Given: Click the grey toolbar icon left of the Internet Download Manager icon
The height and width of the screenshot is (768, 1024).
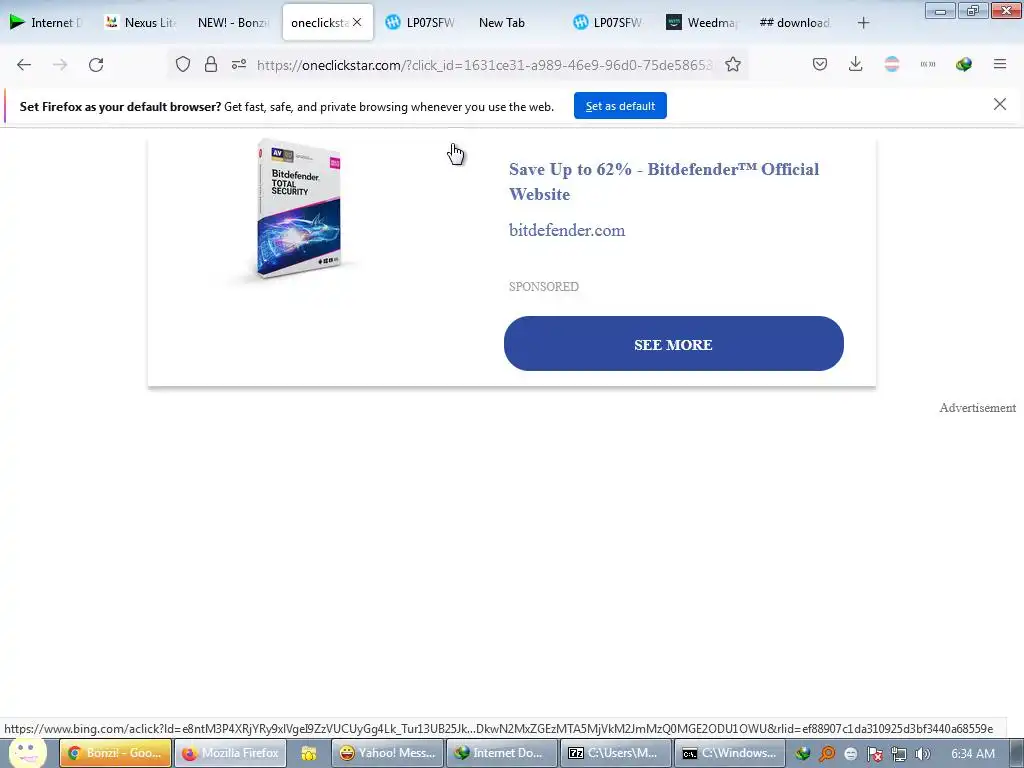Looking at the screenshot, I should point(927,64).
